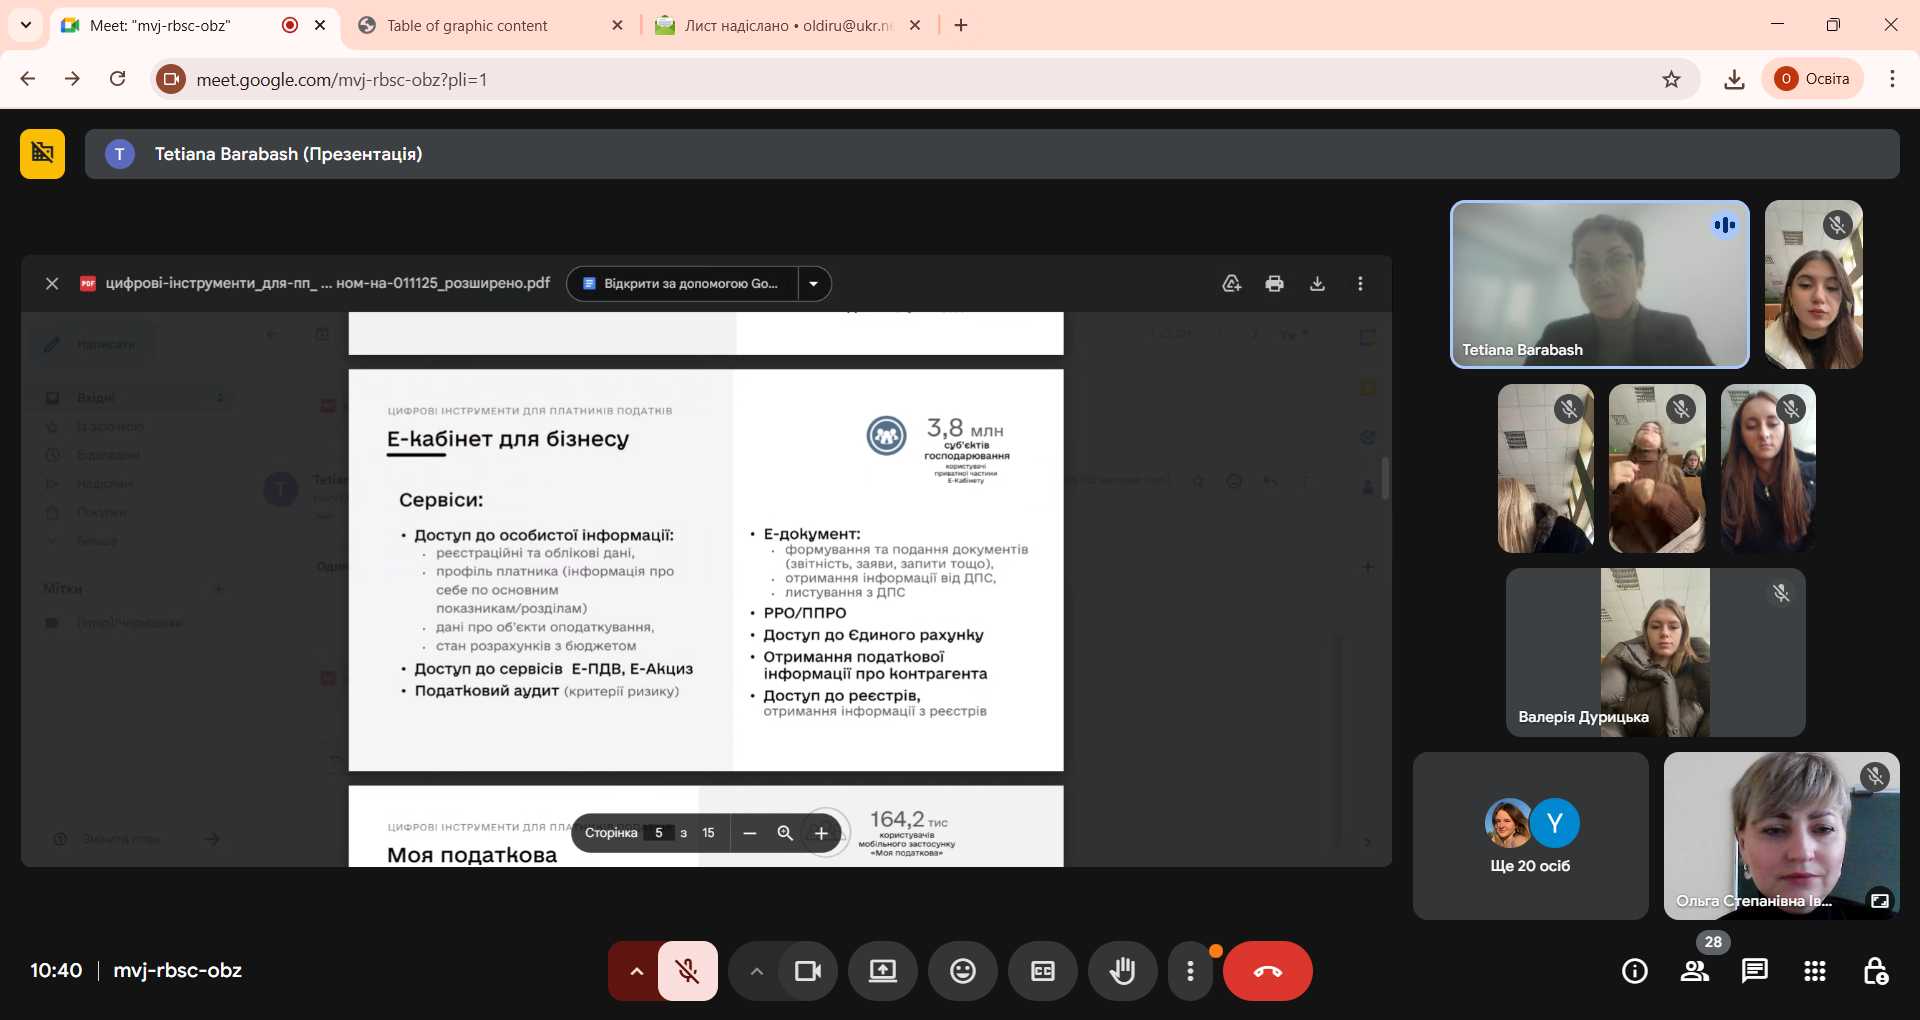
Task: Click 'Відкрити за допомогою Go...' button
Action: click(683, 284)
